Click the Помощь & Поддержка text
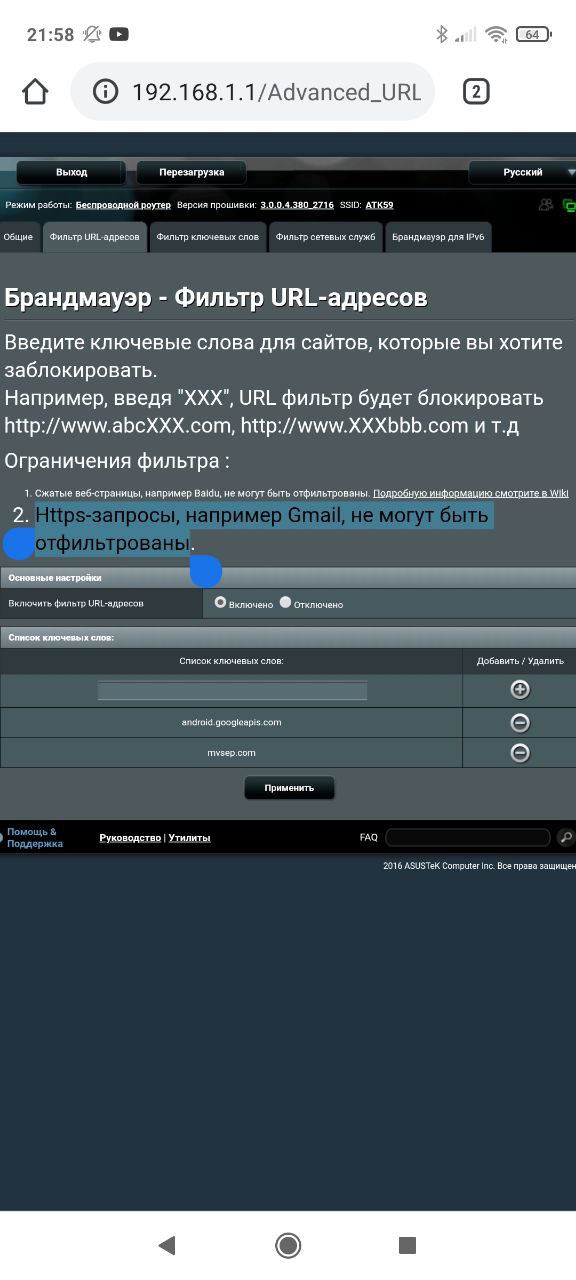Image resolution: width=576 pixels, height=1280 pixels. coord(35,838)
